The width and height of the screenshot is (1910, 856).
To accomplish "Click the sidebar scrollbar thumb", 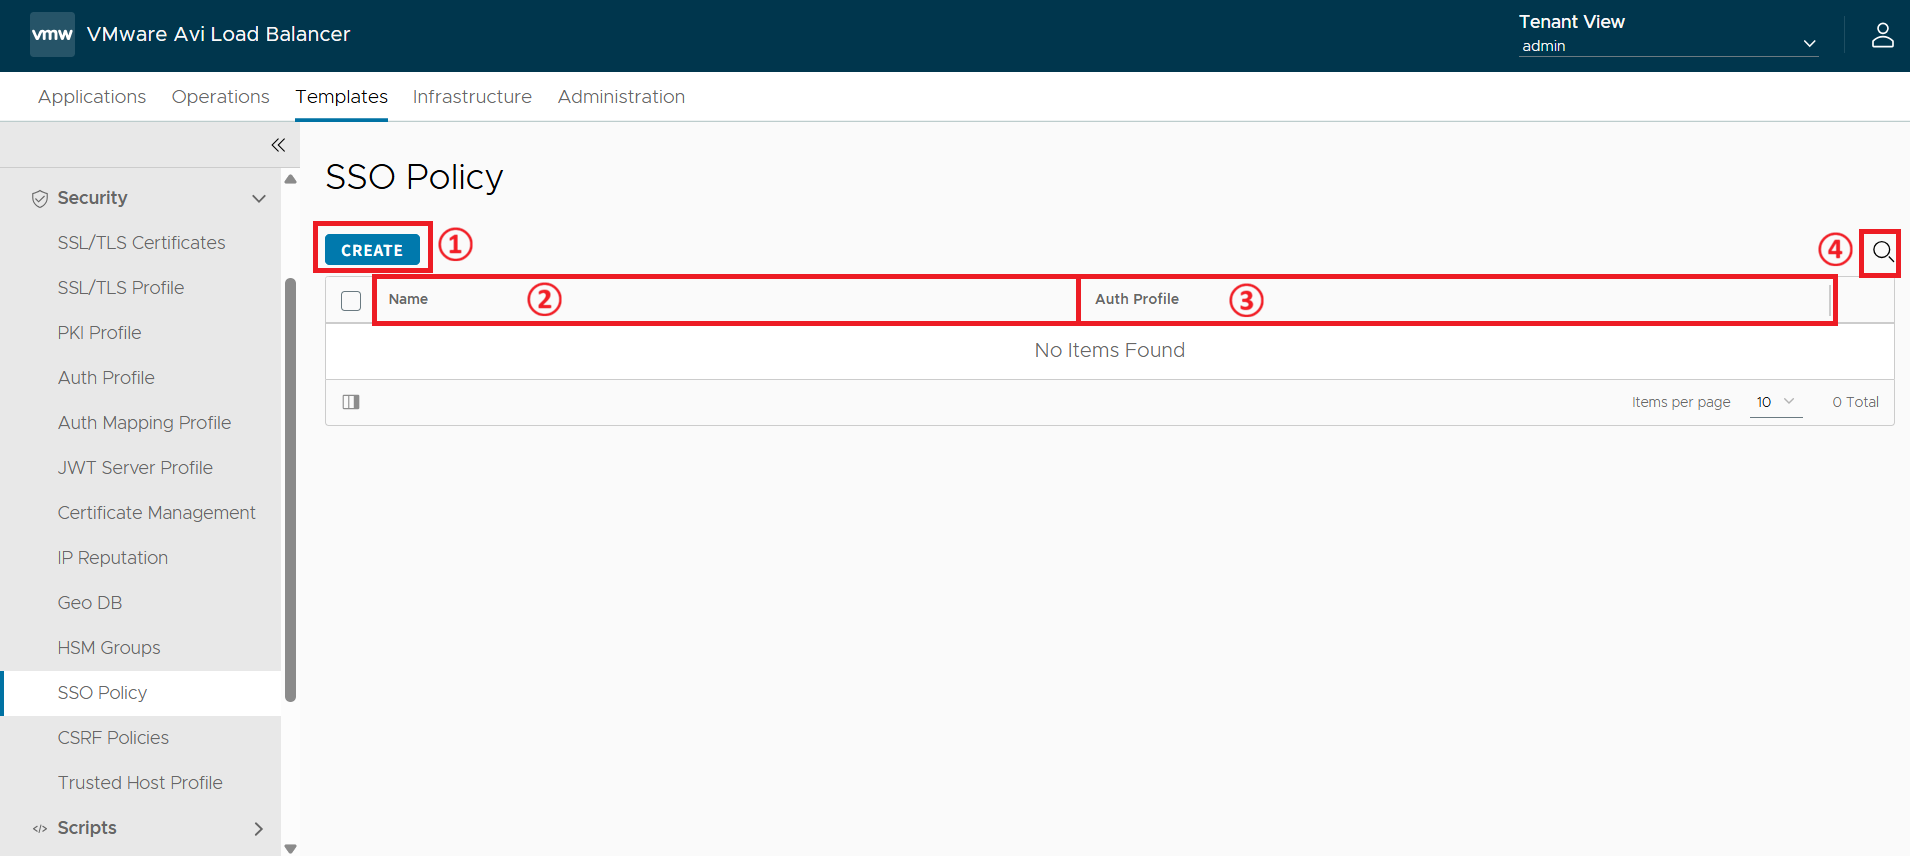I will (291, 490).
